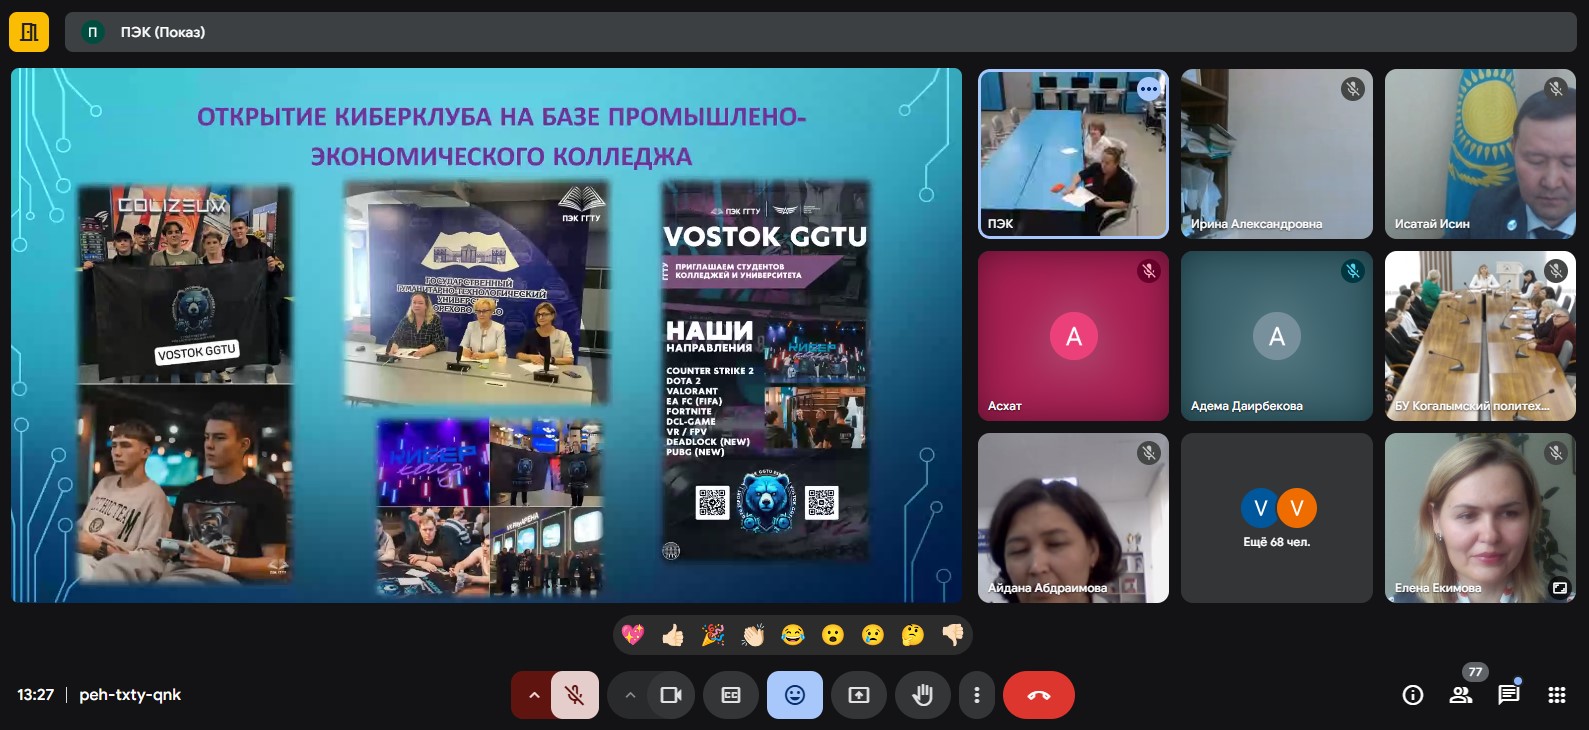Raise your hand
Image resolution: width=1589 pixels, height=730 pixels.
coord(923,695)
